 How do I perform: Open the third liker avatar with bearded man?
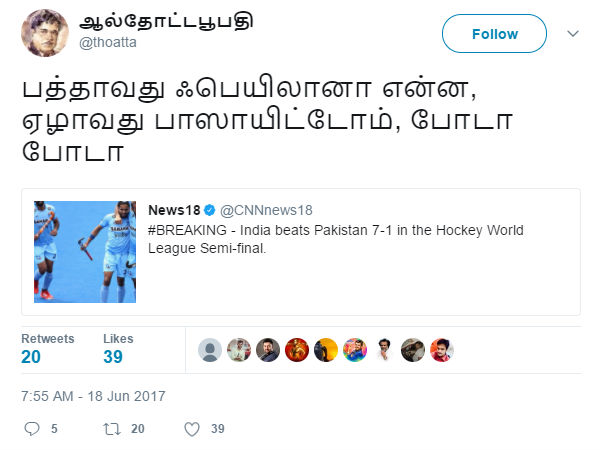tap(268, 350)
